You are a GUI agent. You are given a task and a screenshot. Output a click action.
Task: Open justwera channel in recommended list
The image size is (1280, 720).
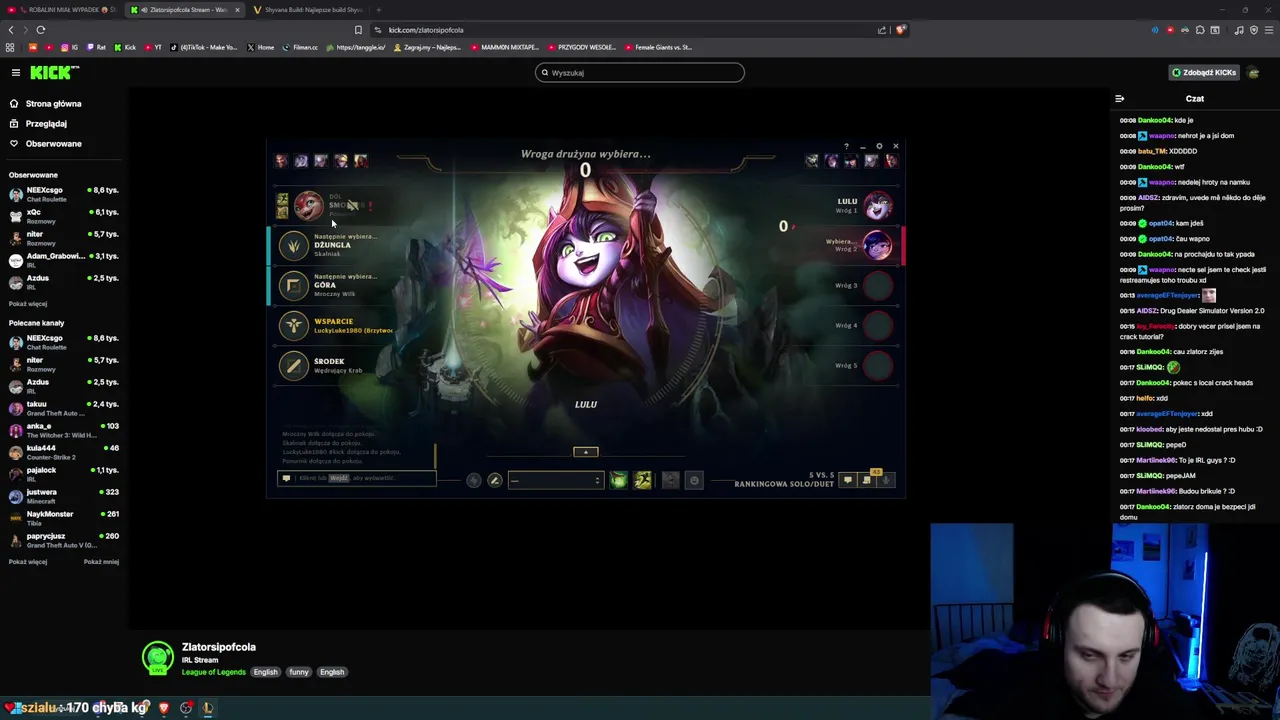(x=64, y=496)
